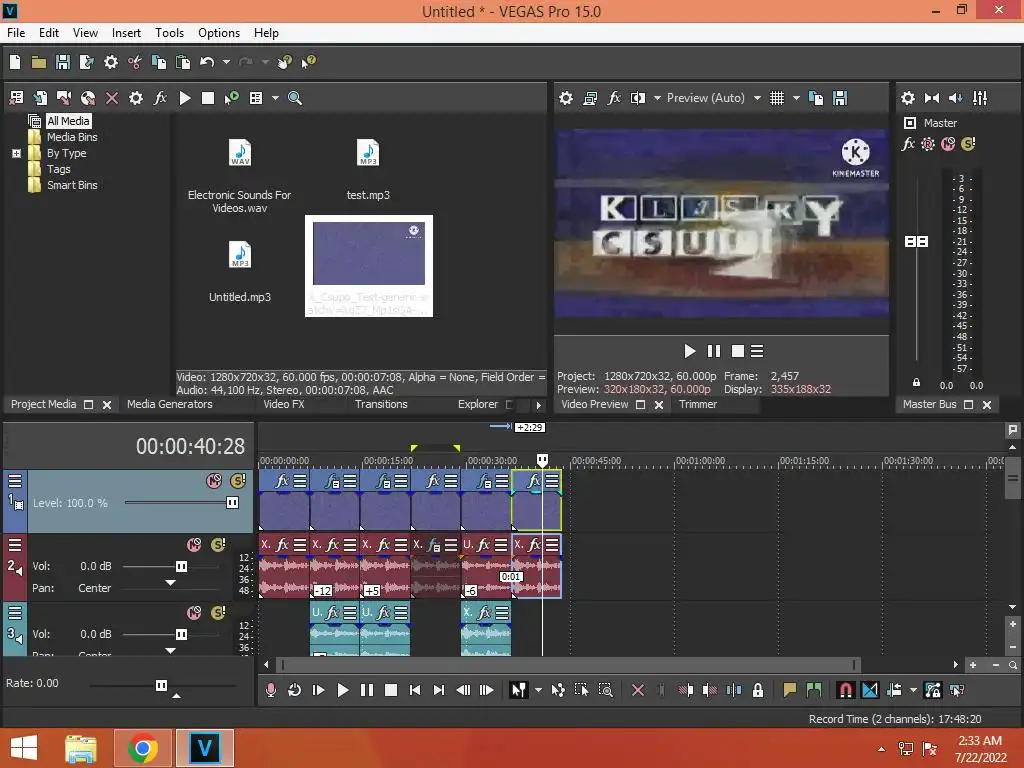Stop playback in timeline transport bar

391,690
